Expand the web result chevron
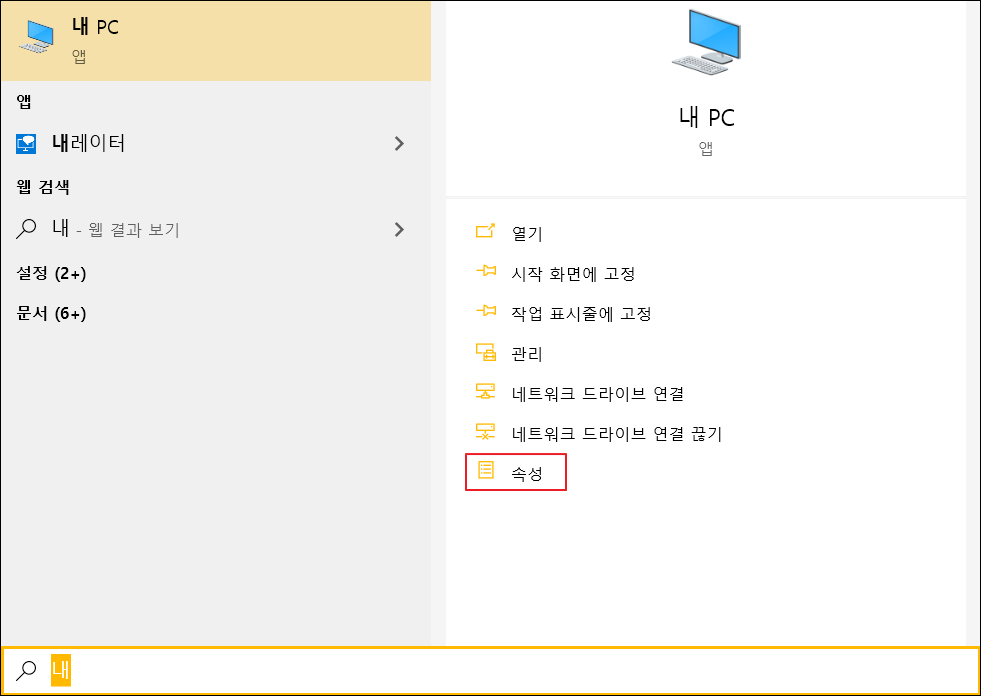Screen dimensions: 981x696 click(x=399, y=230)
